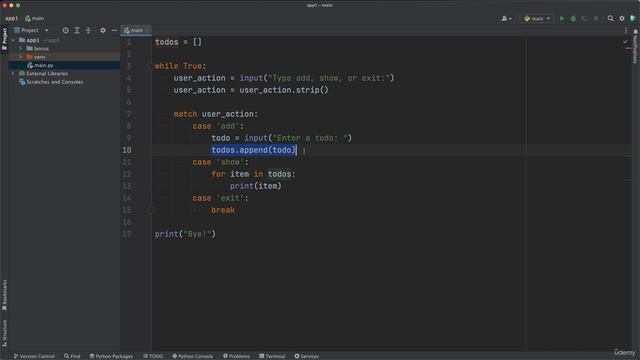
Task: Hide the Project tool window
Action: coord(114,30)
